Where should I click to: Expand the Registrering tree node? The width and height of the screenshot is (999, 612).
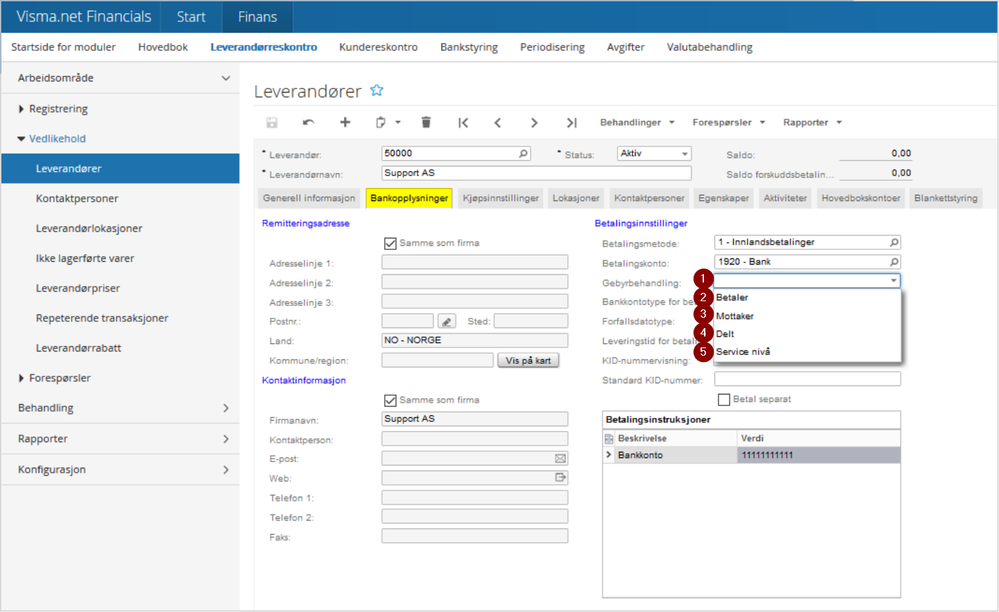tap(23, 109)
